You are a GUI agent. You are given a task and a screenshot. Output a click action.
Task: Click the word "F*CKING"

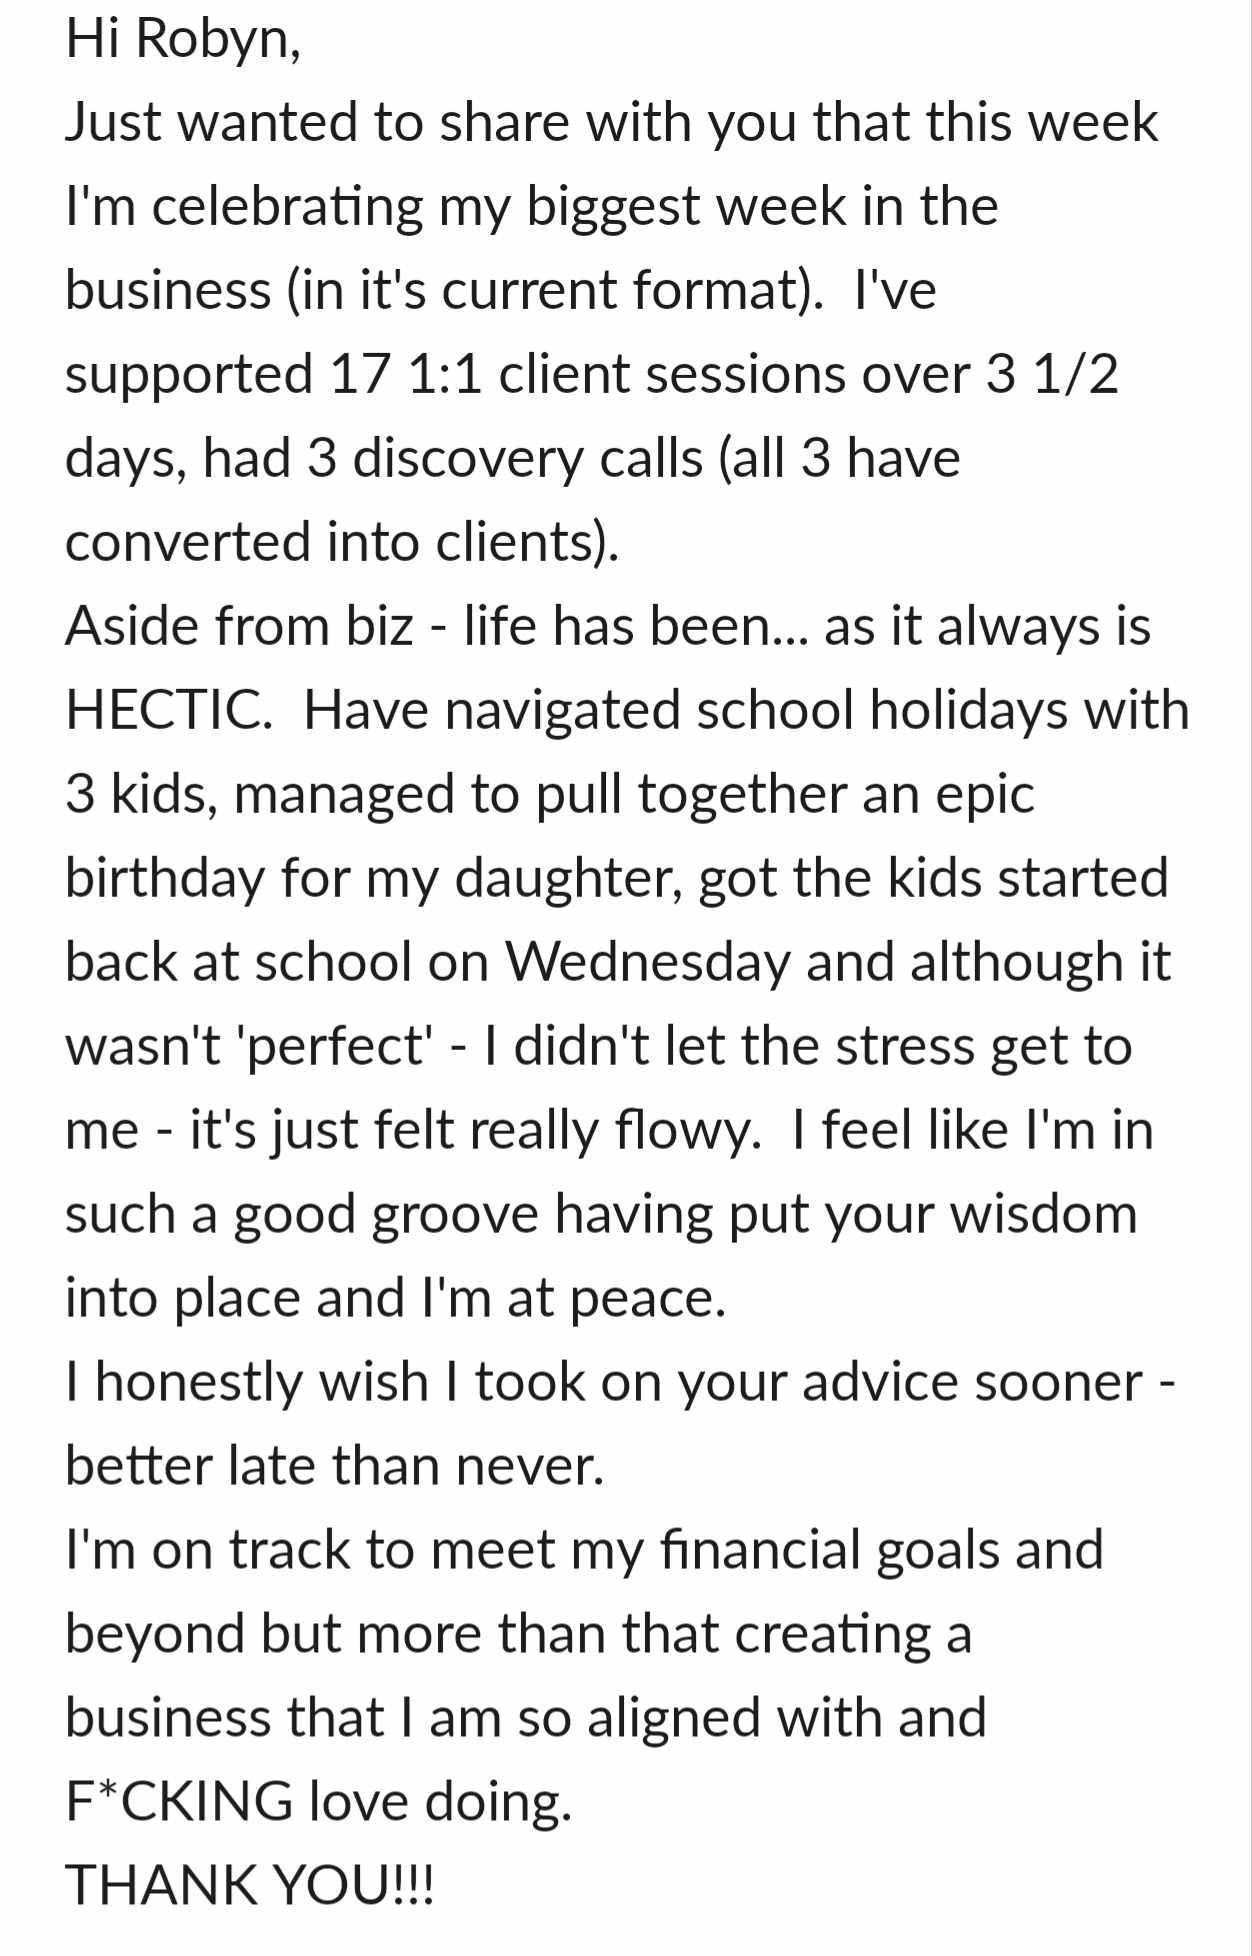[x=179, y=1804]
